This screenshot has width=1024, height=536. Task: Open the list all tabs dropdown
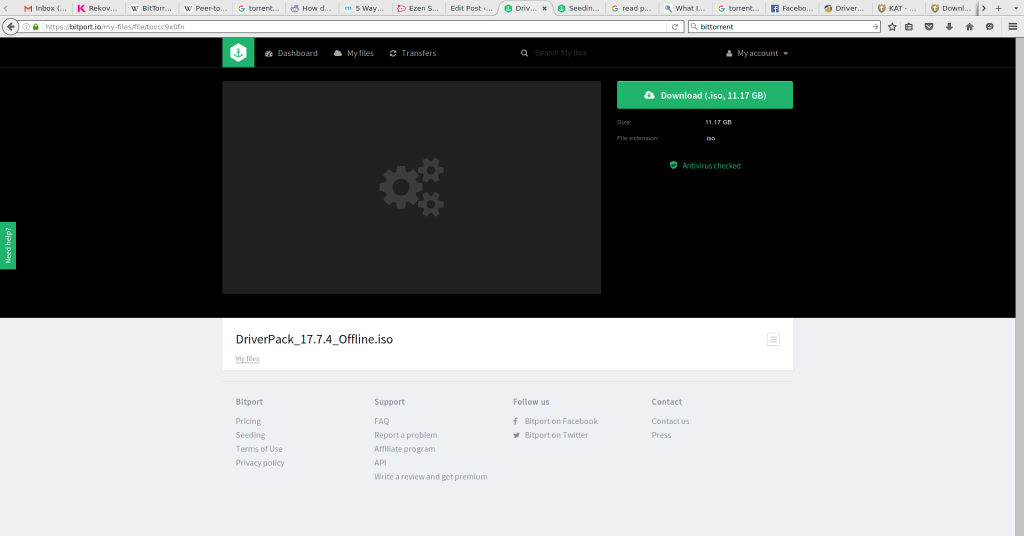click(x=1016, y=8)
